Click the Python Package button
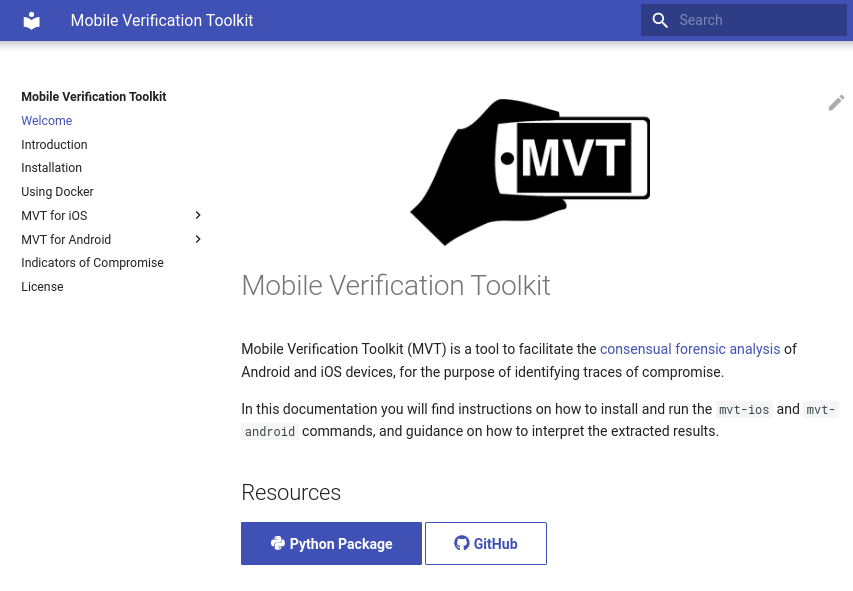This screenshot has width=853, height=591. coord(331,544)
